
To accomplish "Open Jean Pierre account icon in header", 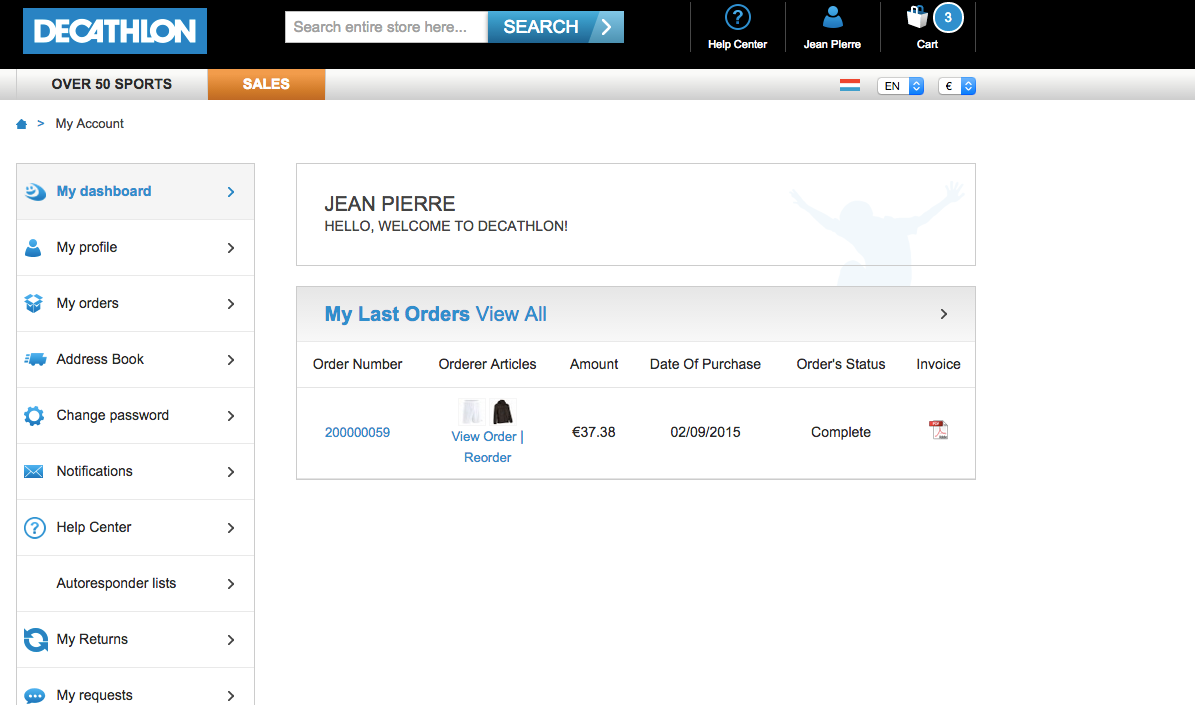I will [x=832, y=17].
